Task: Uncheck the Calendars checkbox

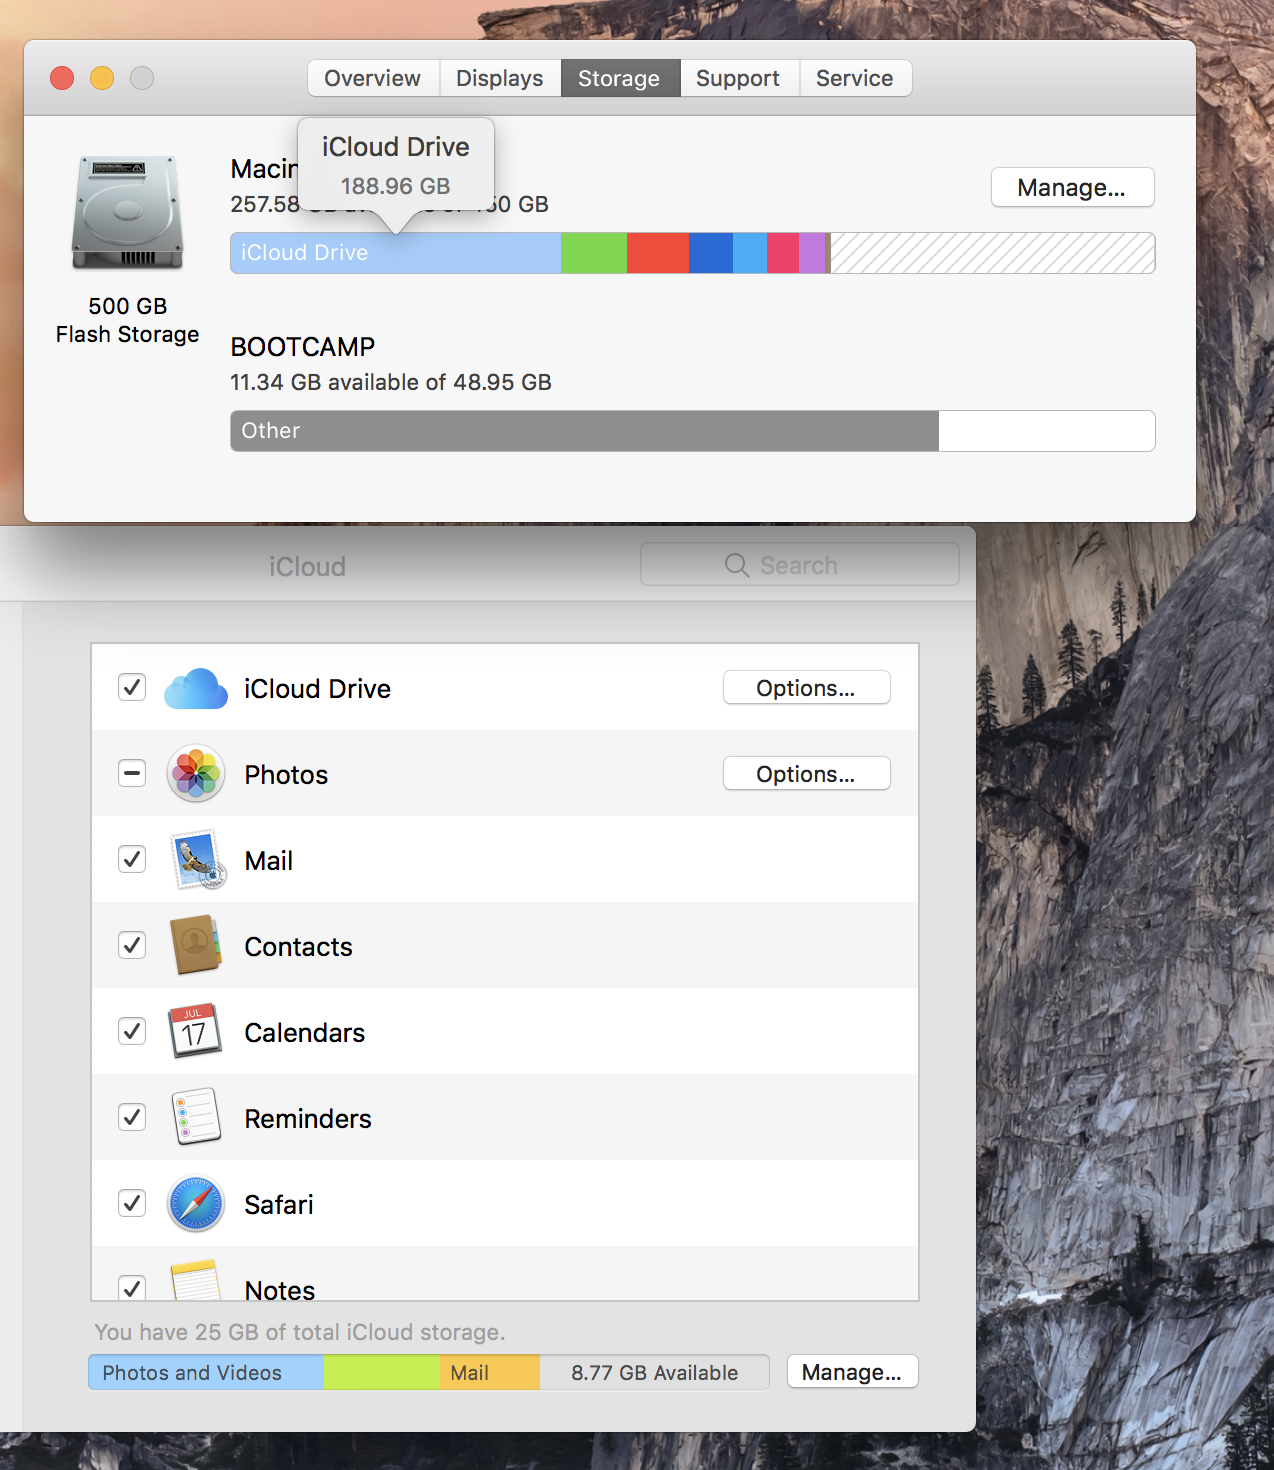Action: click(132, 1031)
